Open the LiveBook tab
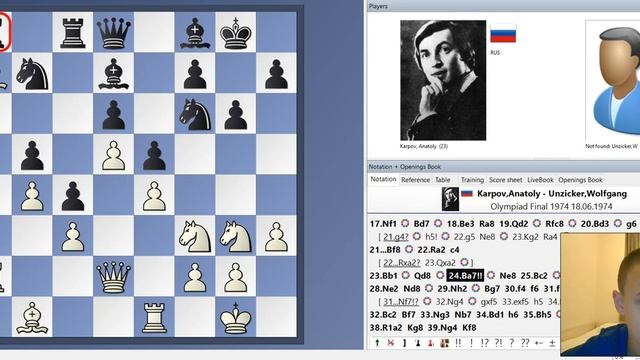640x360 pixels. tap(540, 180)
